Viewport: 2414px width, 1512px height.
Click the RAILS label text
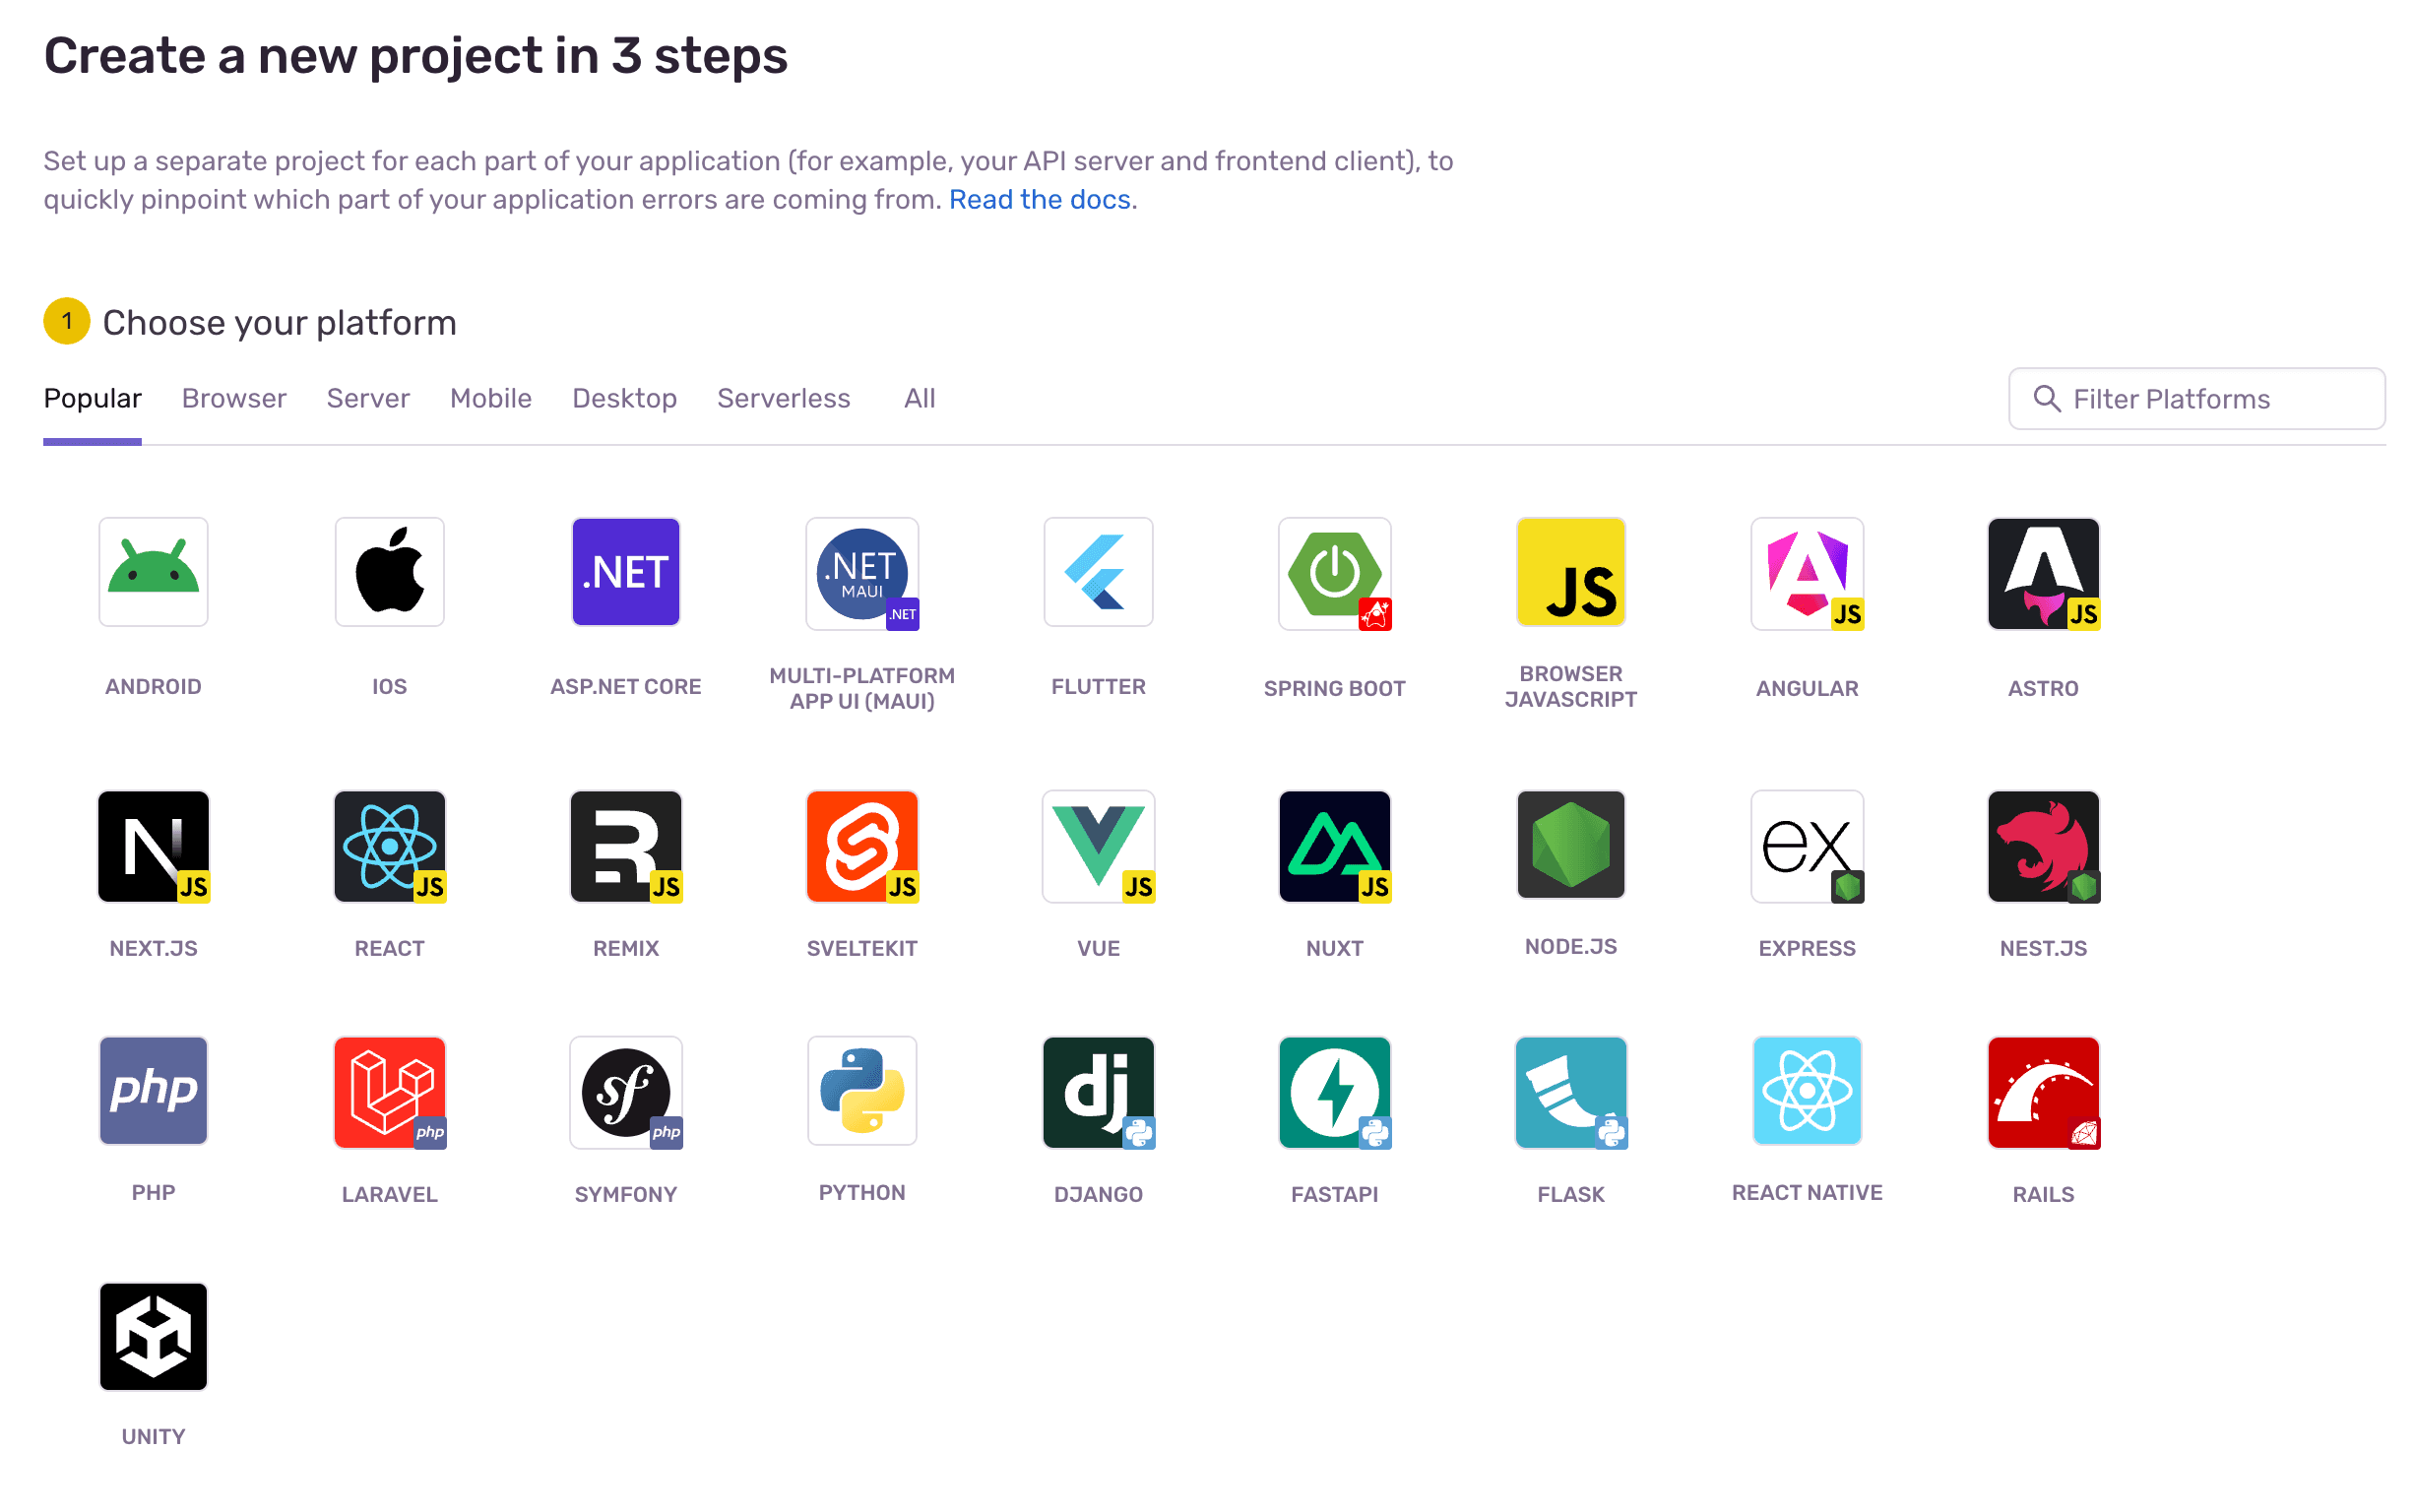click(2043, 1195)
